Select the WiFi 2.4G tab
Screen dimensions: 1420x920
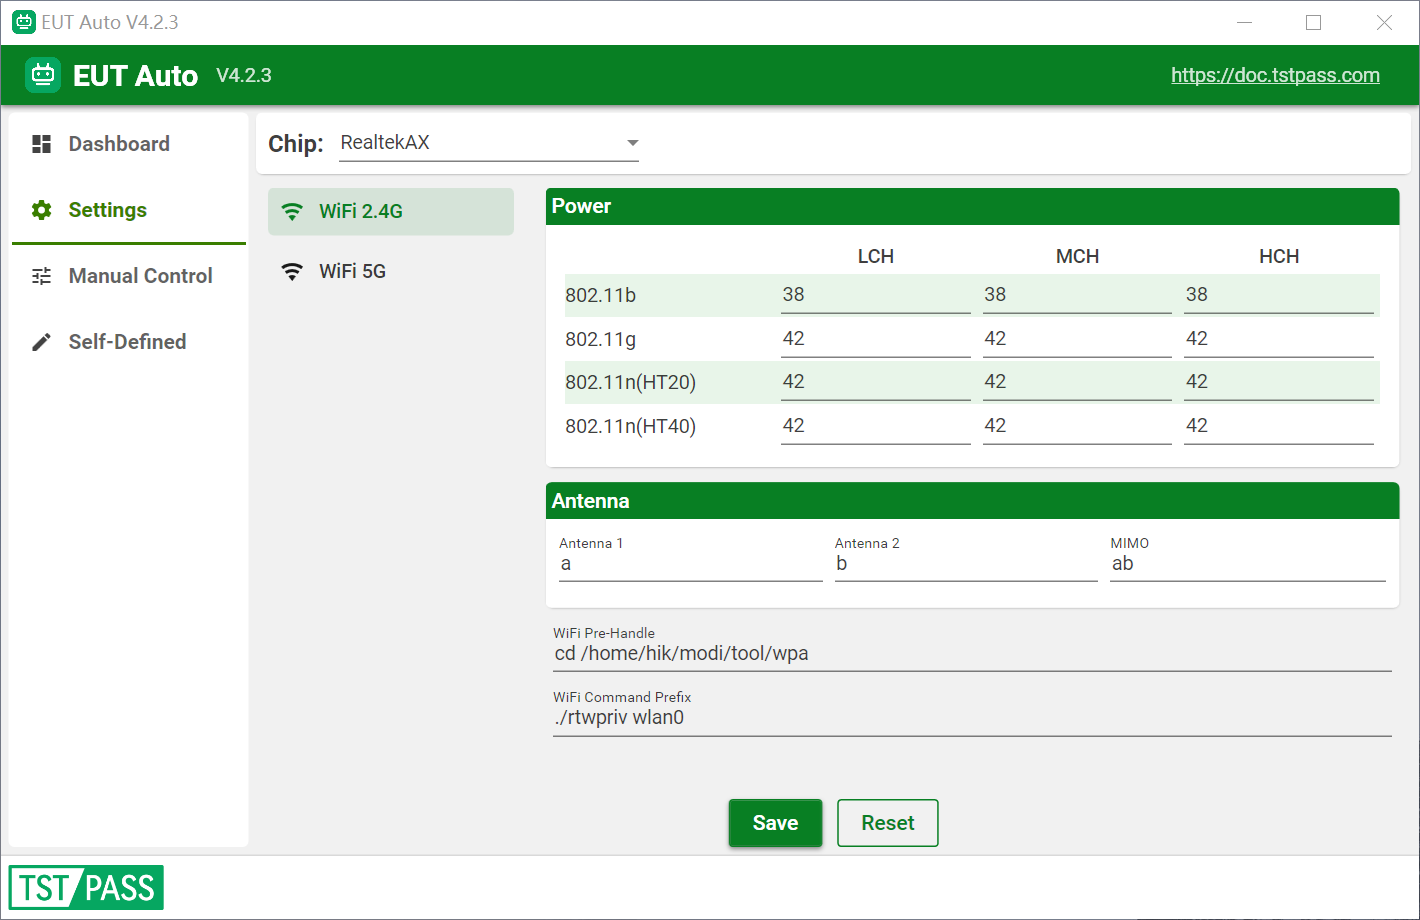[391, 211]
